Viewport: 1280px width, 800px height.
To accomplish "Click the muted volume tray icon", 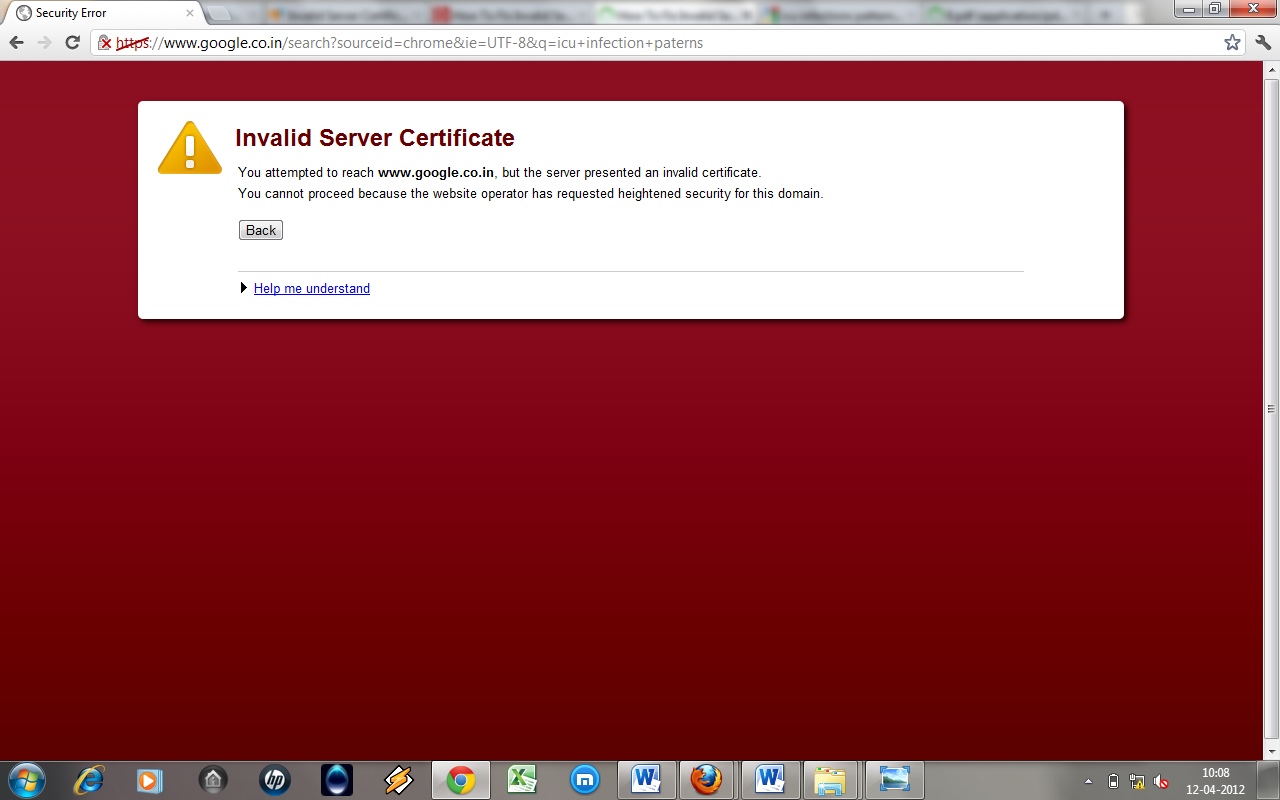I will point(1161,781).
